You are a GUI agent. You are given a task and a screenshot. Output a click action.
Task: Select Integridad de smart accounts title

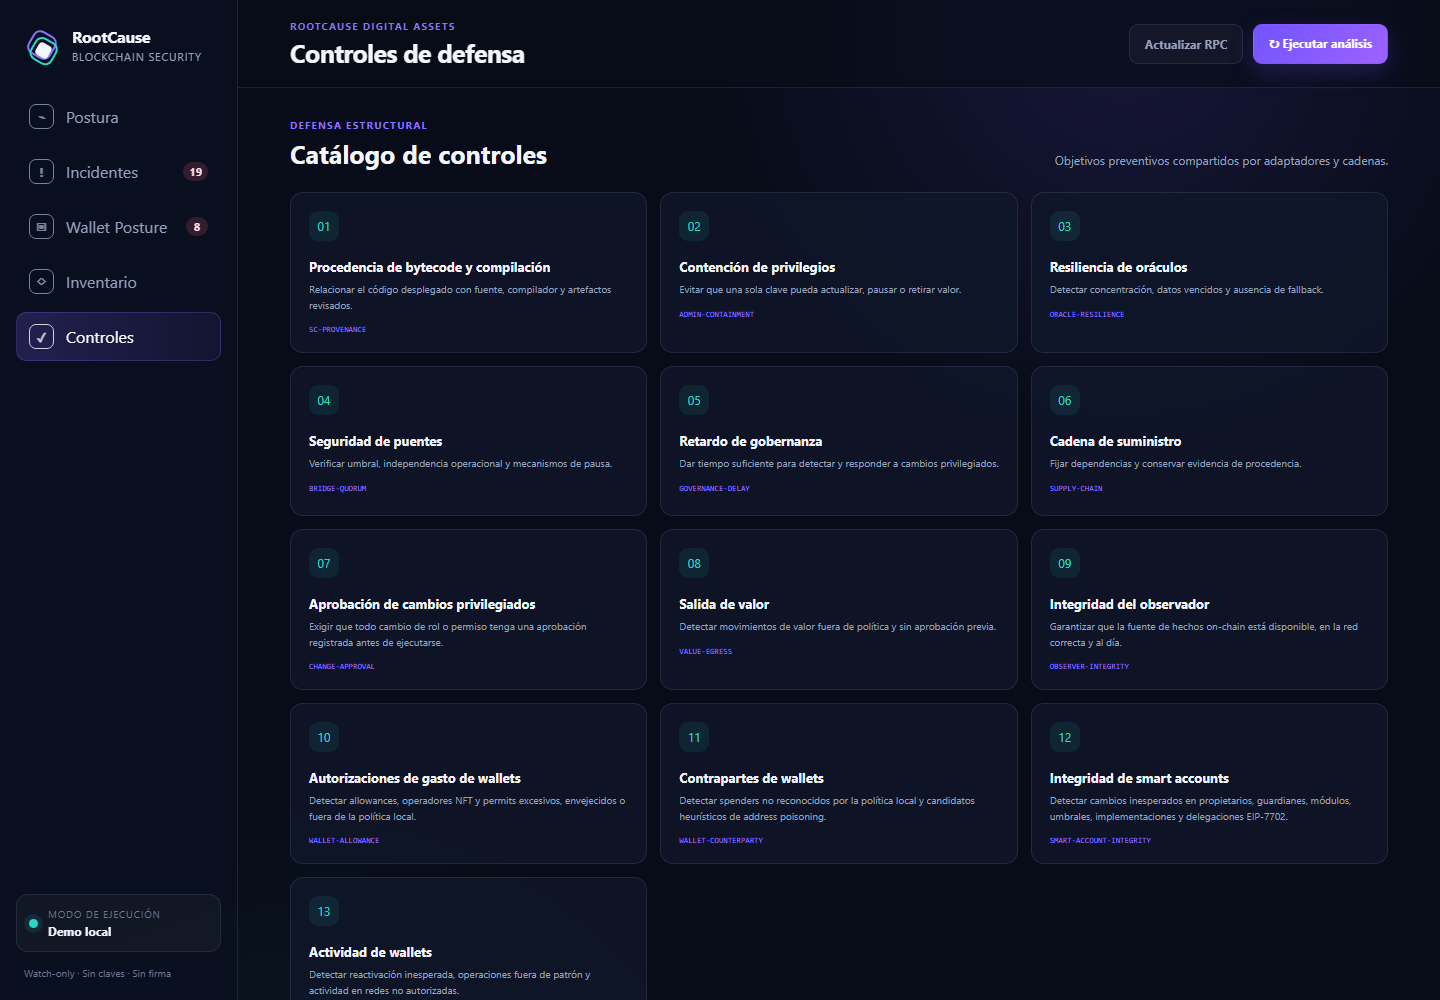pos(1139,779)
